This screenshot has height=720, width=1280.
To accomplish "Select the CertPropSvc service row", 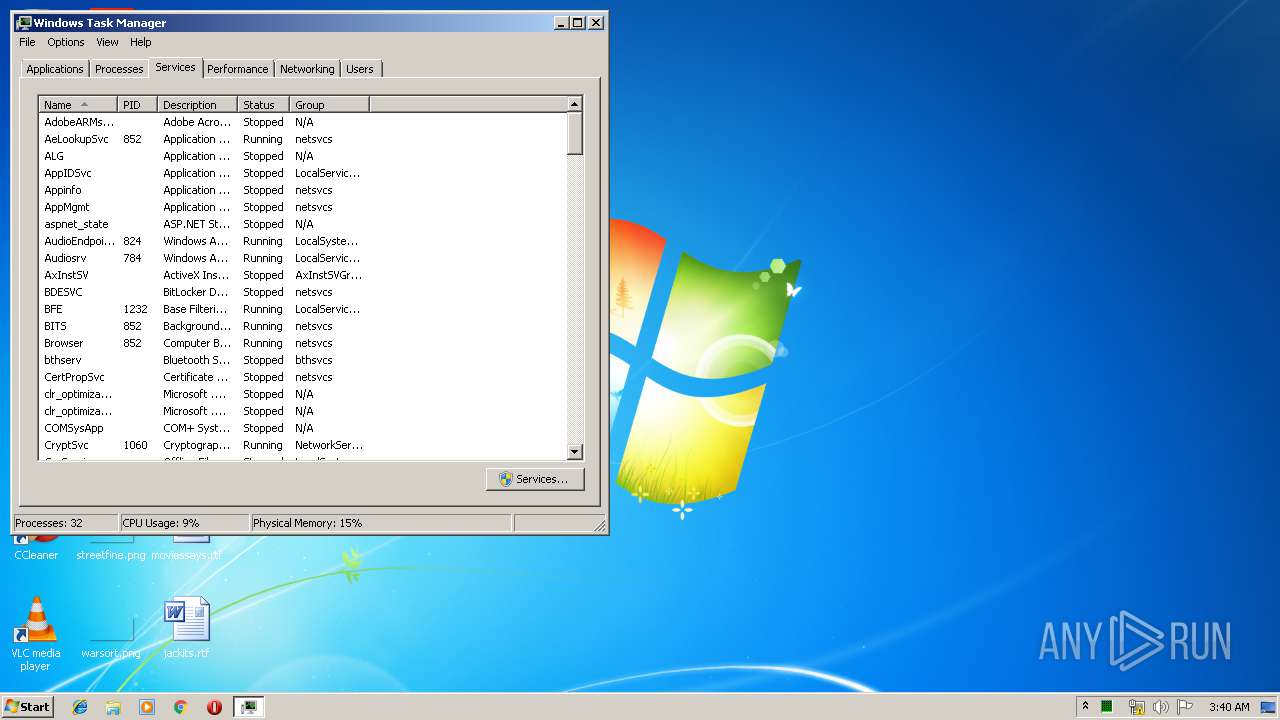I will click(x=302, y=377).
